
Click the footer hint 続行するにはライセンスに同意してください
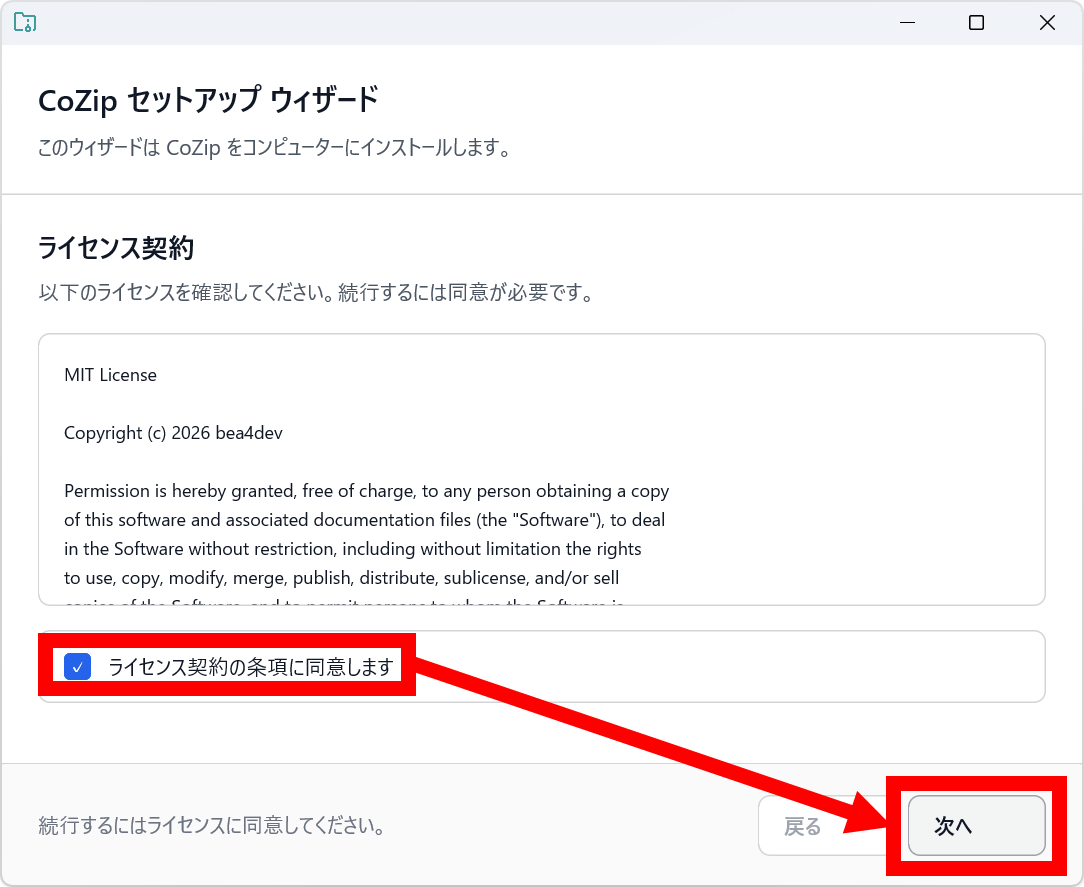pos(212,827)
